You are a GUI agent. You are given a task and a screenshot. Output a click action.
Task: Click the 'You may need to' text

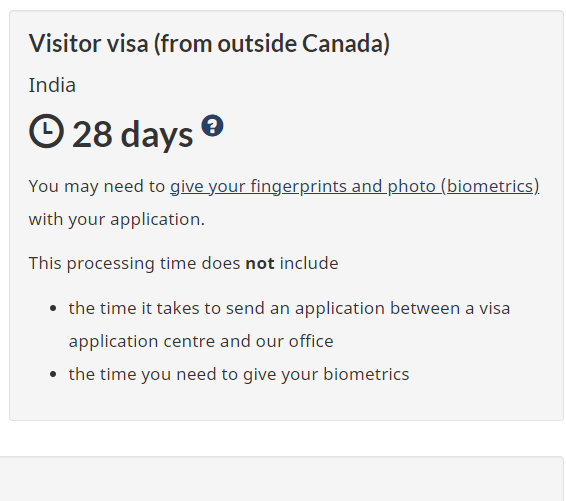97,187
